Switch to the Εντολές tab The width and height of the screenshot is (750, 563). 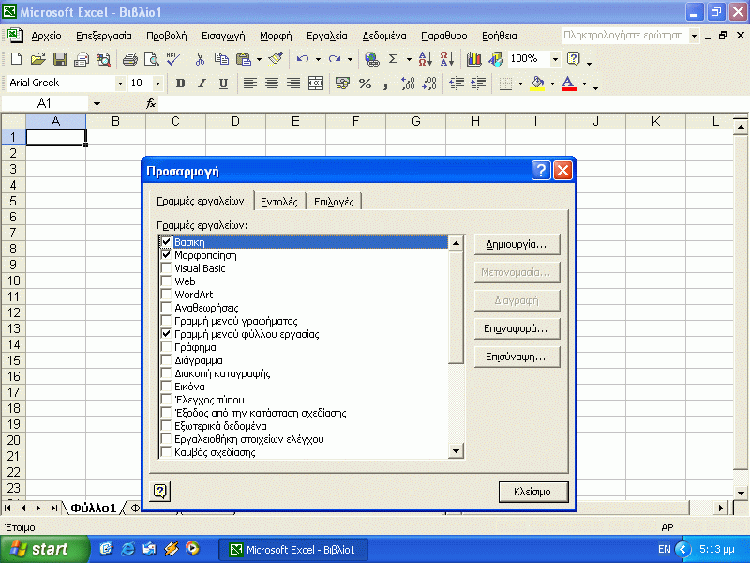pyautogui.click(x=279, y=202)
